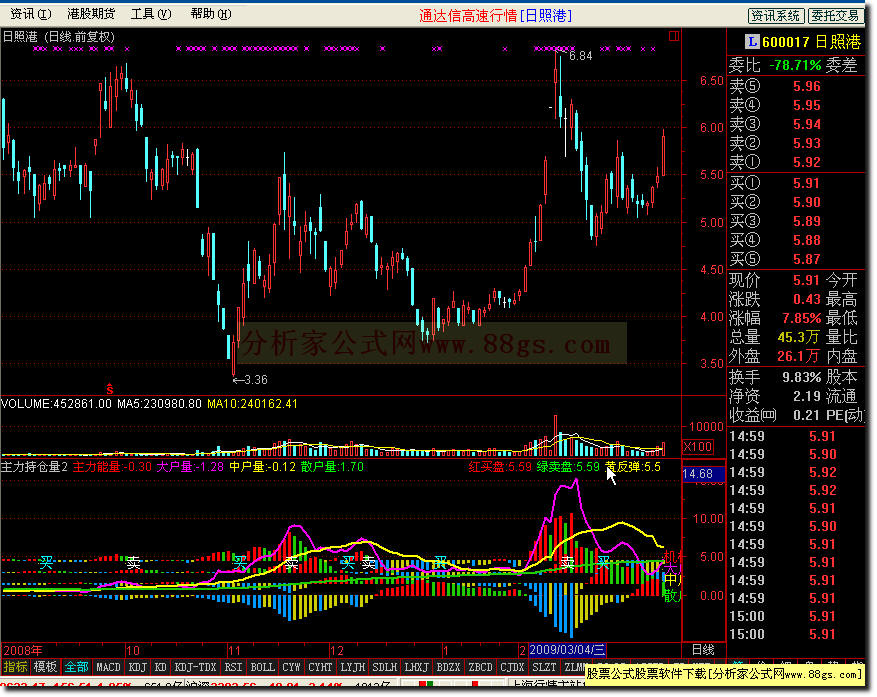Click the VOLUME:452861.00 label
This screenshot has height=697, width=877.
pos(56,404)
